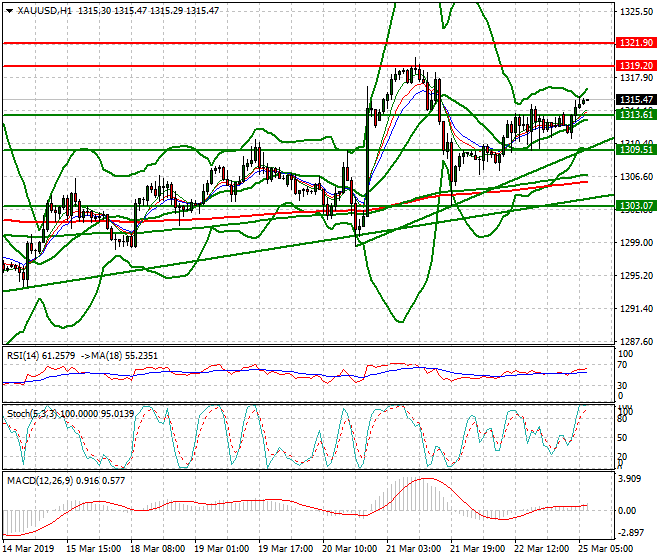Click the 15 Mar 15:00 time label
The width and height of the screenshot is (660, 560).
[93, 549]
